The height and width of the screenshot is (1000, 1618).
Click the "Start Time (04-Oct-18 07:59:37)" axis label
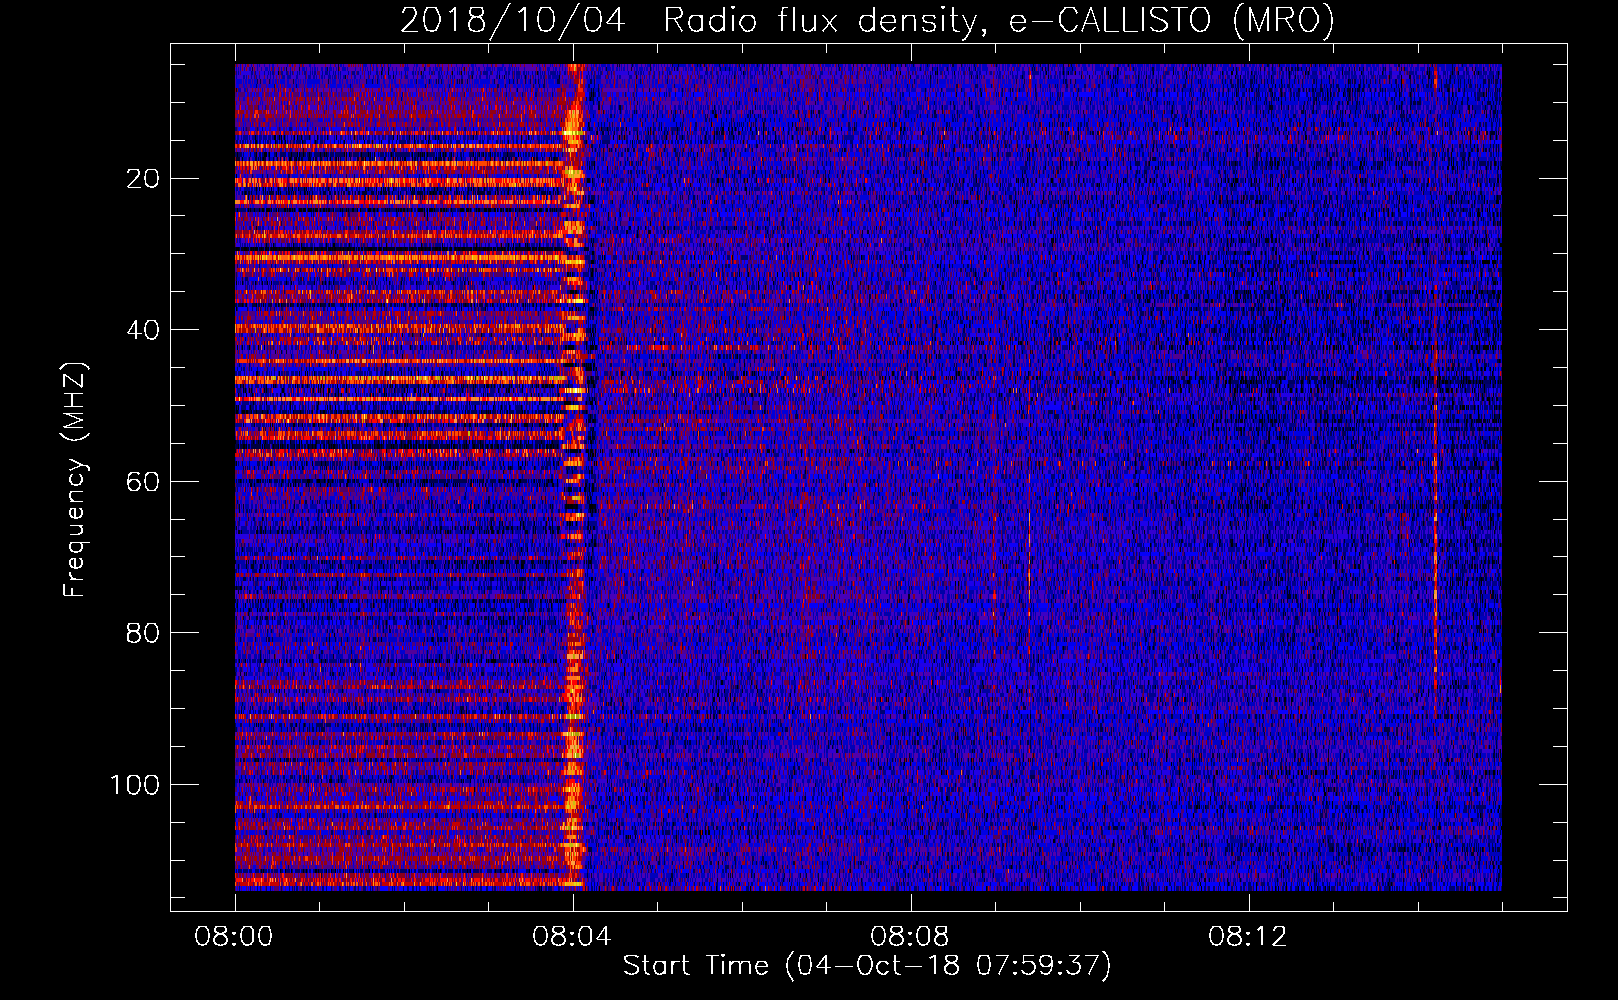coord(867,965)
